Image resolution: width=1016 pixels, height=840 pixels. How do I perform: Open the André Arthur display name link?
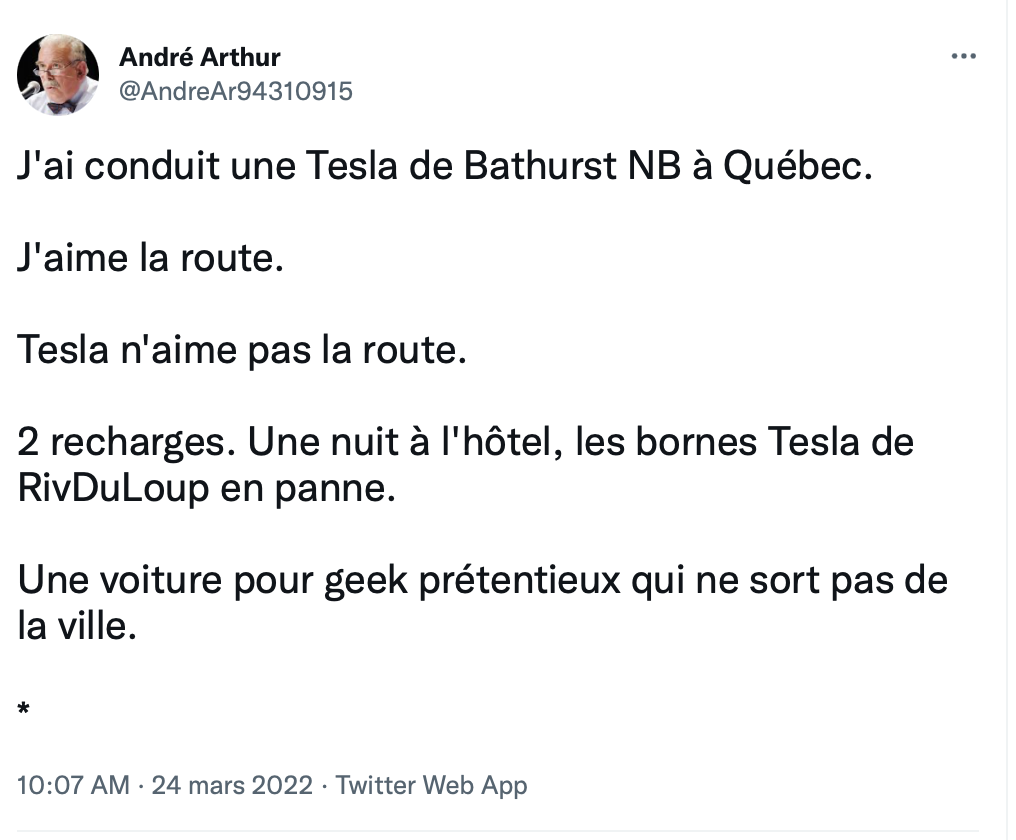[200, 57]
